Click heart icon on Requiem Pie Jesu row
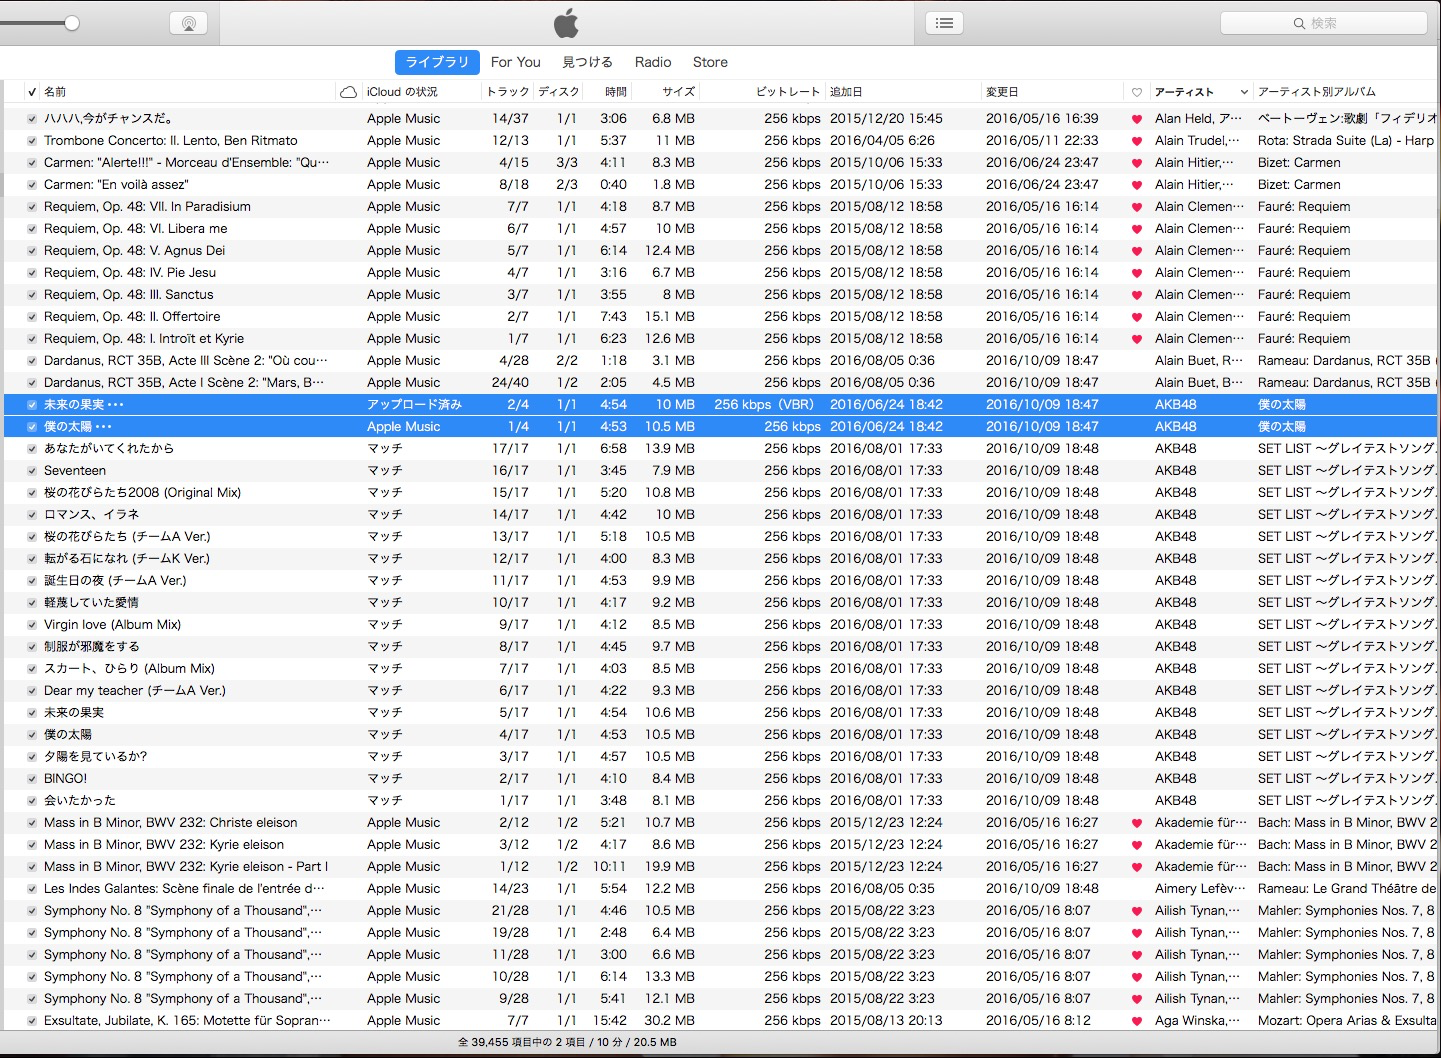This screenshot has height=1058, width=1441. 1137,273
